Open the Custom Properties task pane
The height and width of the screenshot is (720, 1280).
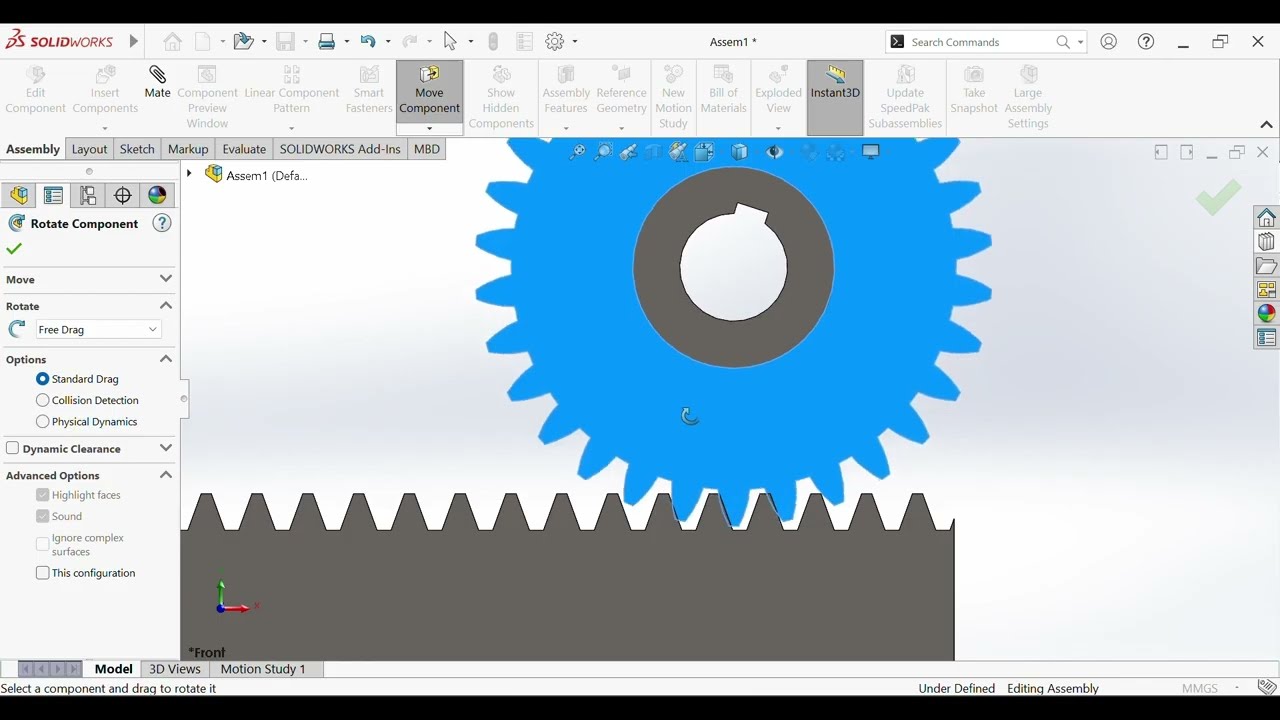coord(1267,338)
